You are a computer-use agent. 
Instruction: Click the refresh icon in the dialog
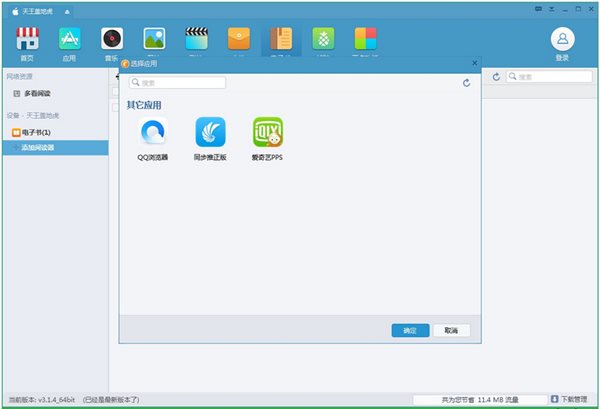466,83
